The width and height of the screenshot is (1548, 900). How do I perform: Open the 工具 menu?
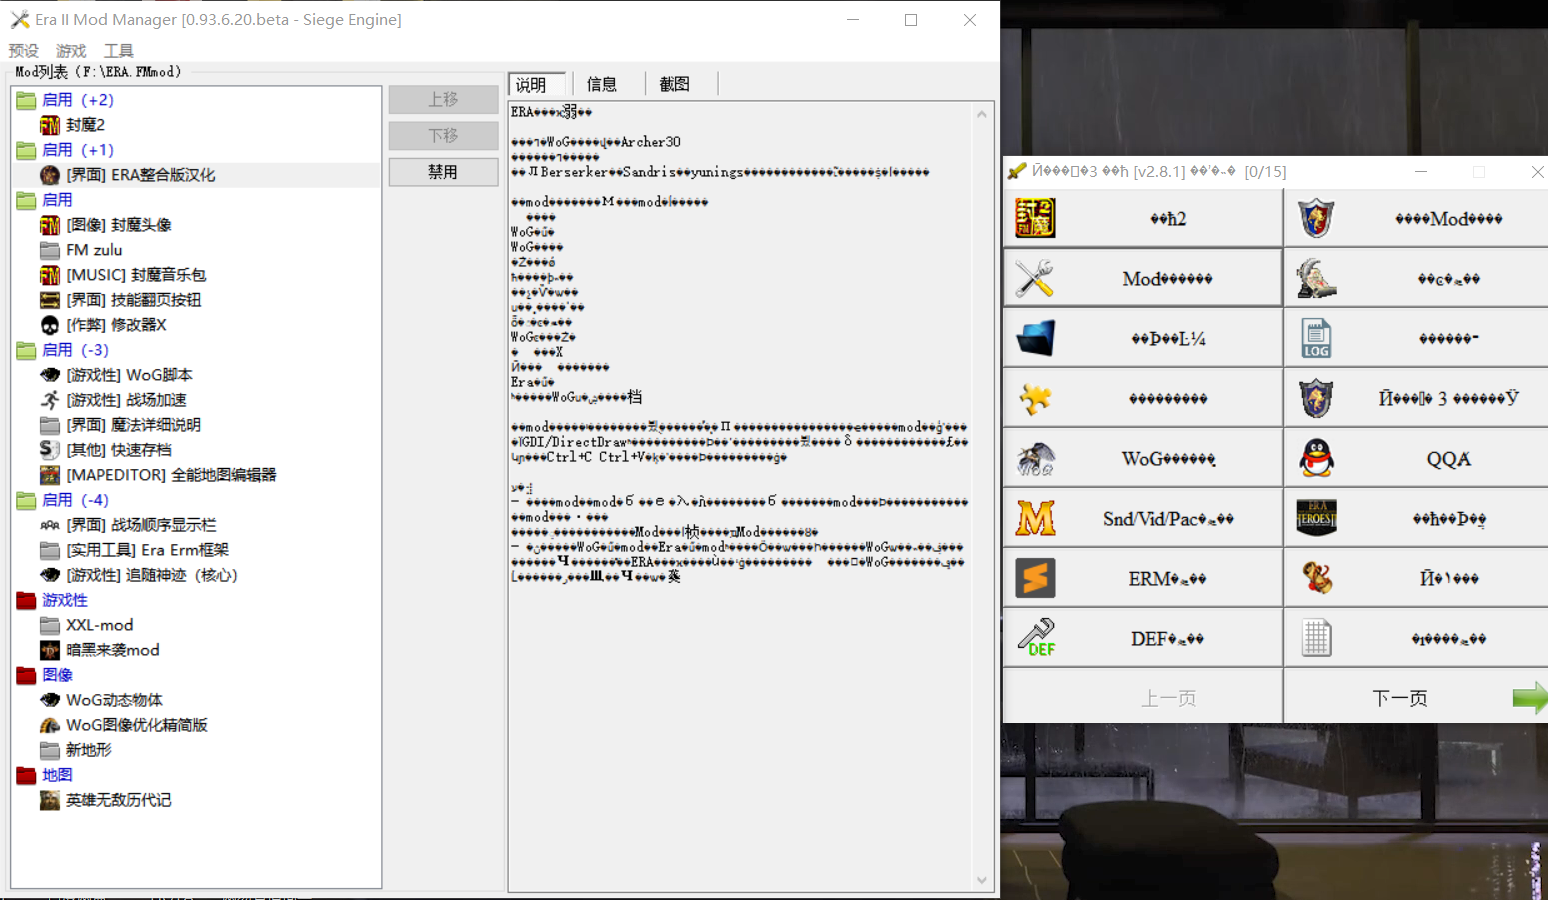[118, 50]
